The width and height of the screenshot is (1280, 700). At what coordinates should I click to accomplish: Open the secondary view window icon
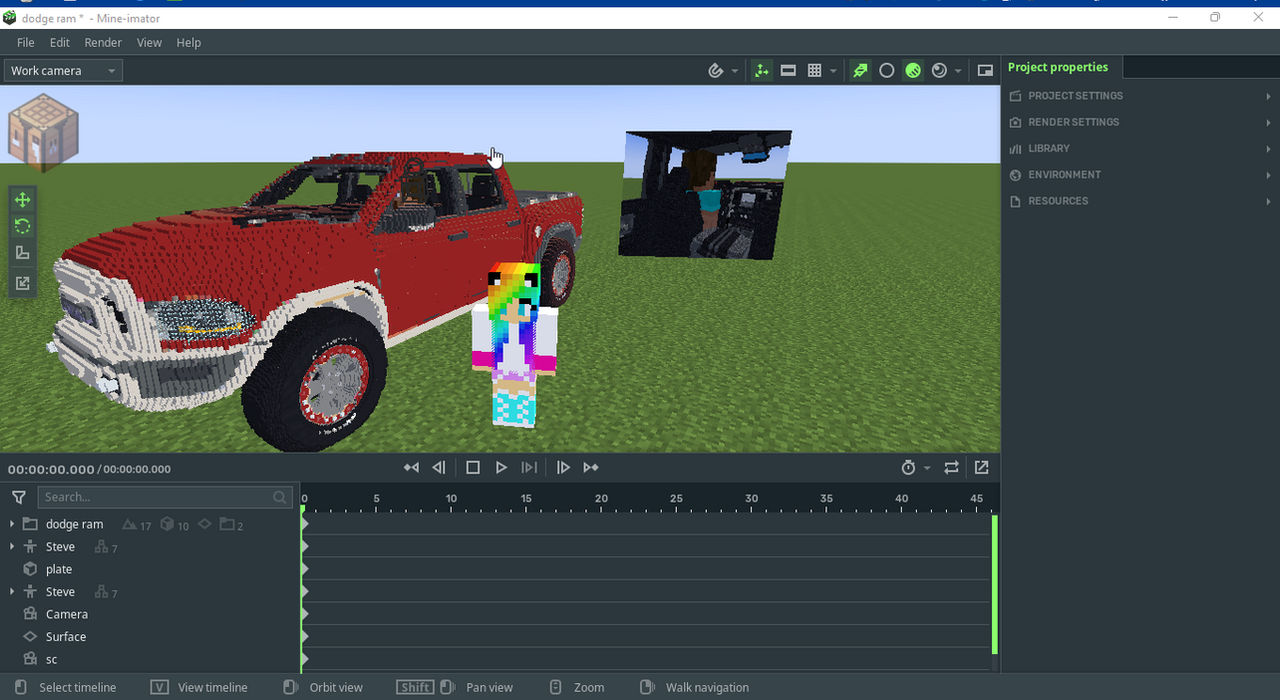[x=985, y=71]
